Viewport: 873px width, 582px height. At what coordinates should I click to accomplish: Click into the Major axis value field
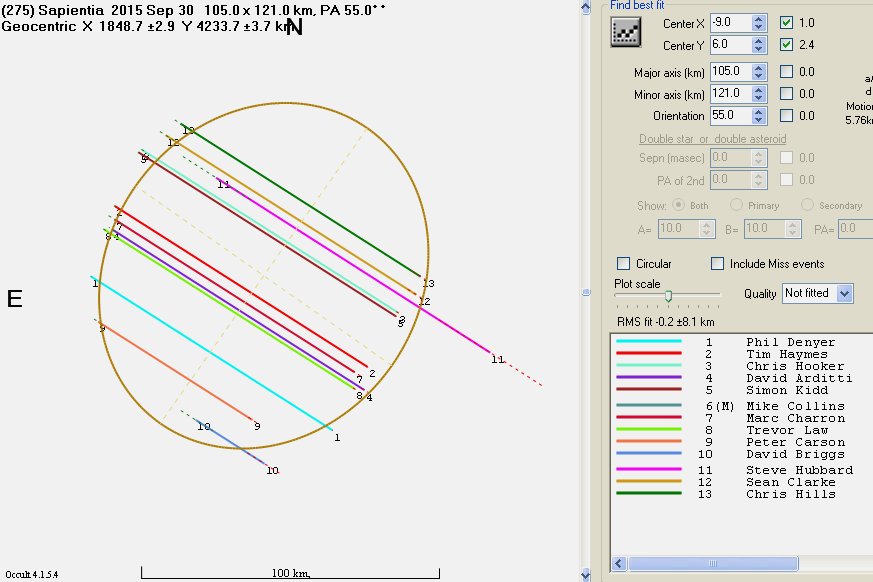(x=729, y=72)
